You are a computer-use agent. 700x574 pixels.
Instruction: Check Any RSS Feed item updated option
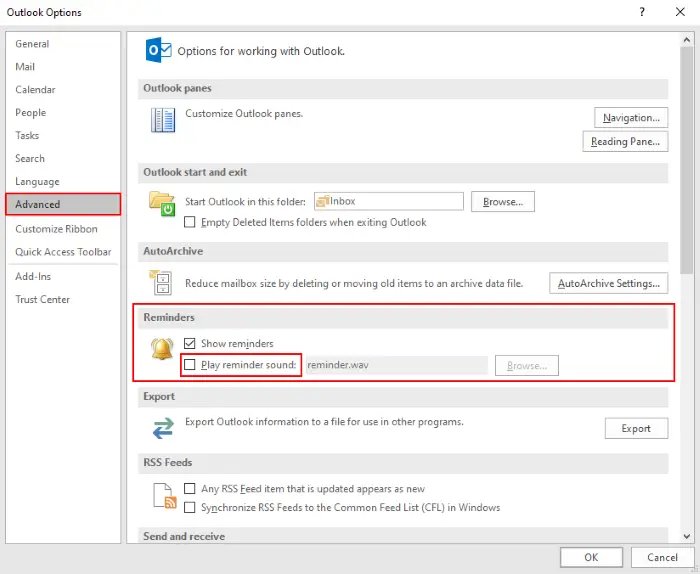(x=190, y=488)
